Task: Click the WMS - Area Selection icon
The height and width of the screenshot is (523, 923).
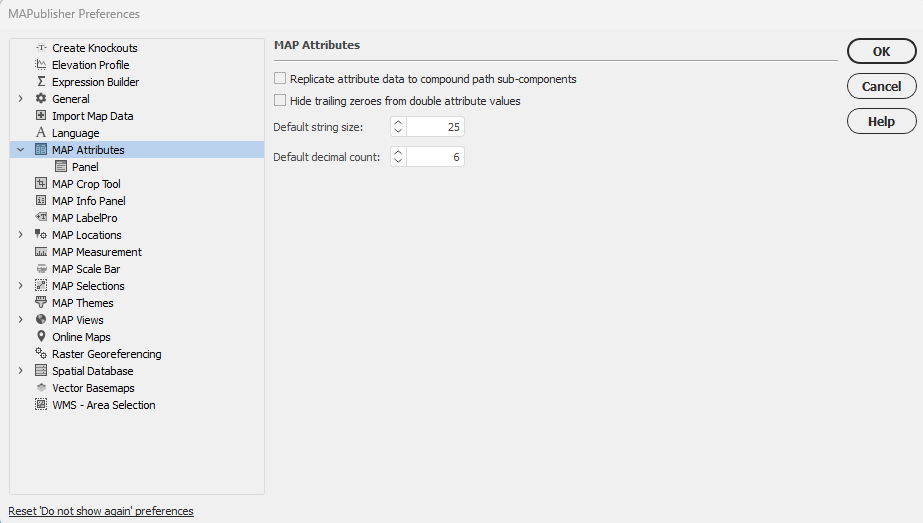Action: click(x=41, y=405)
